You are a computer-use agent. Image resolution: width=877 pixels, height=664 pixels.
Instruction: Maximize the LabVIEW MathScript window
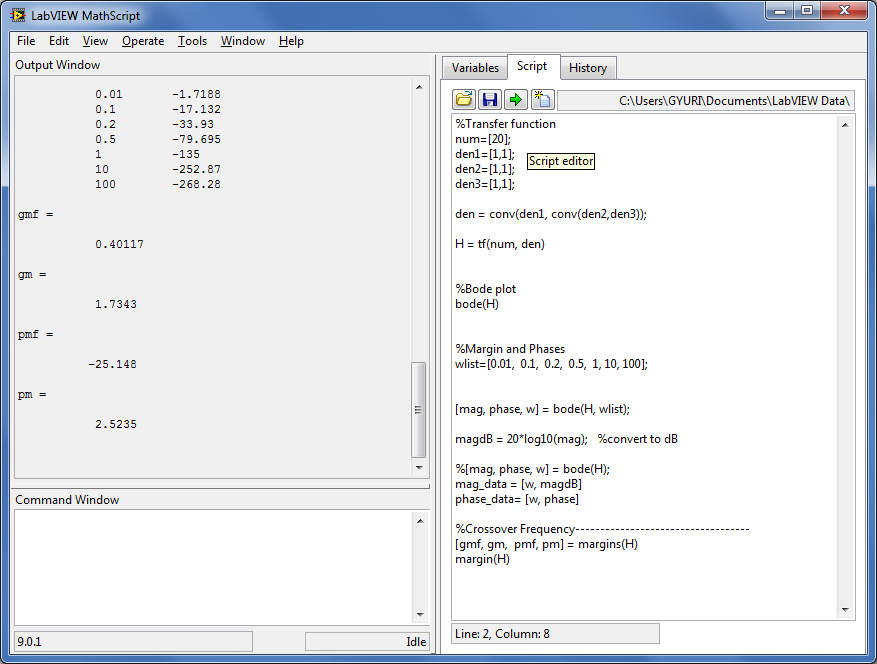click(x=807, y=10)
